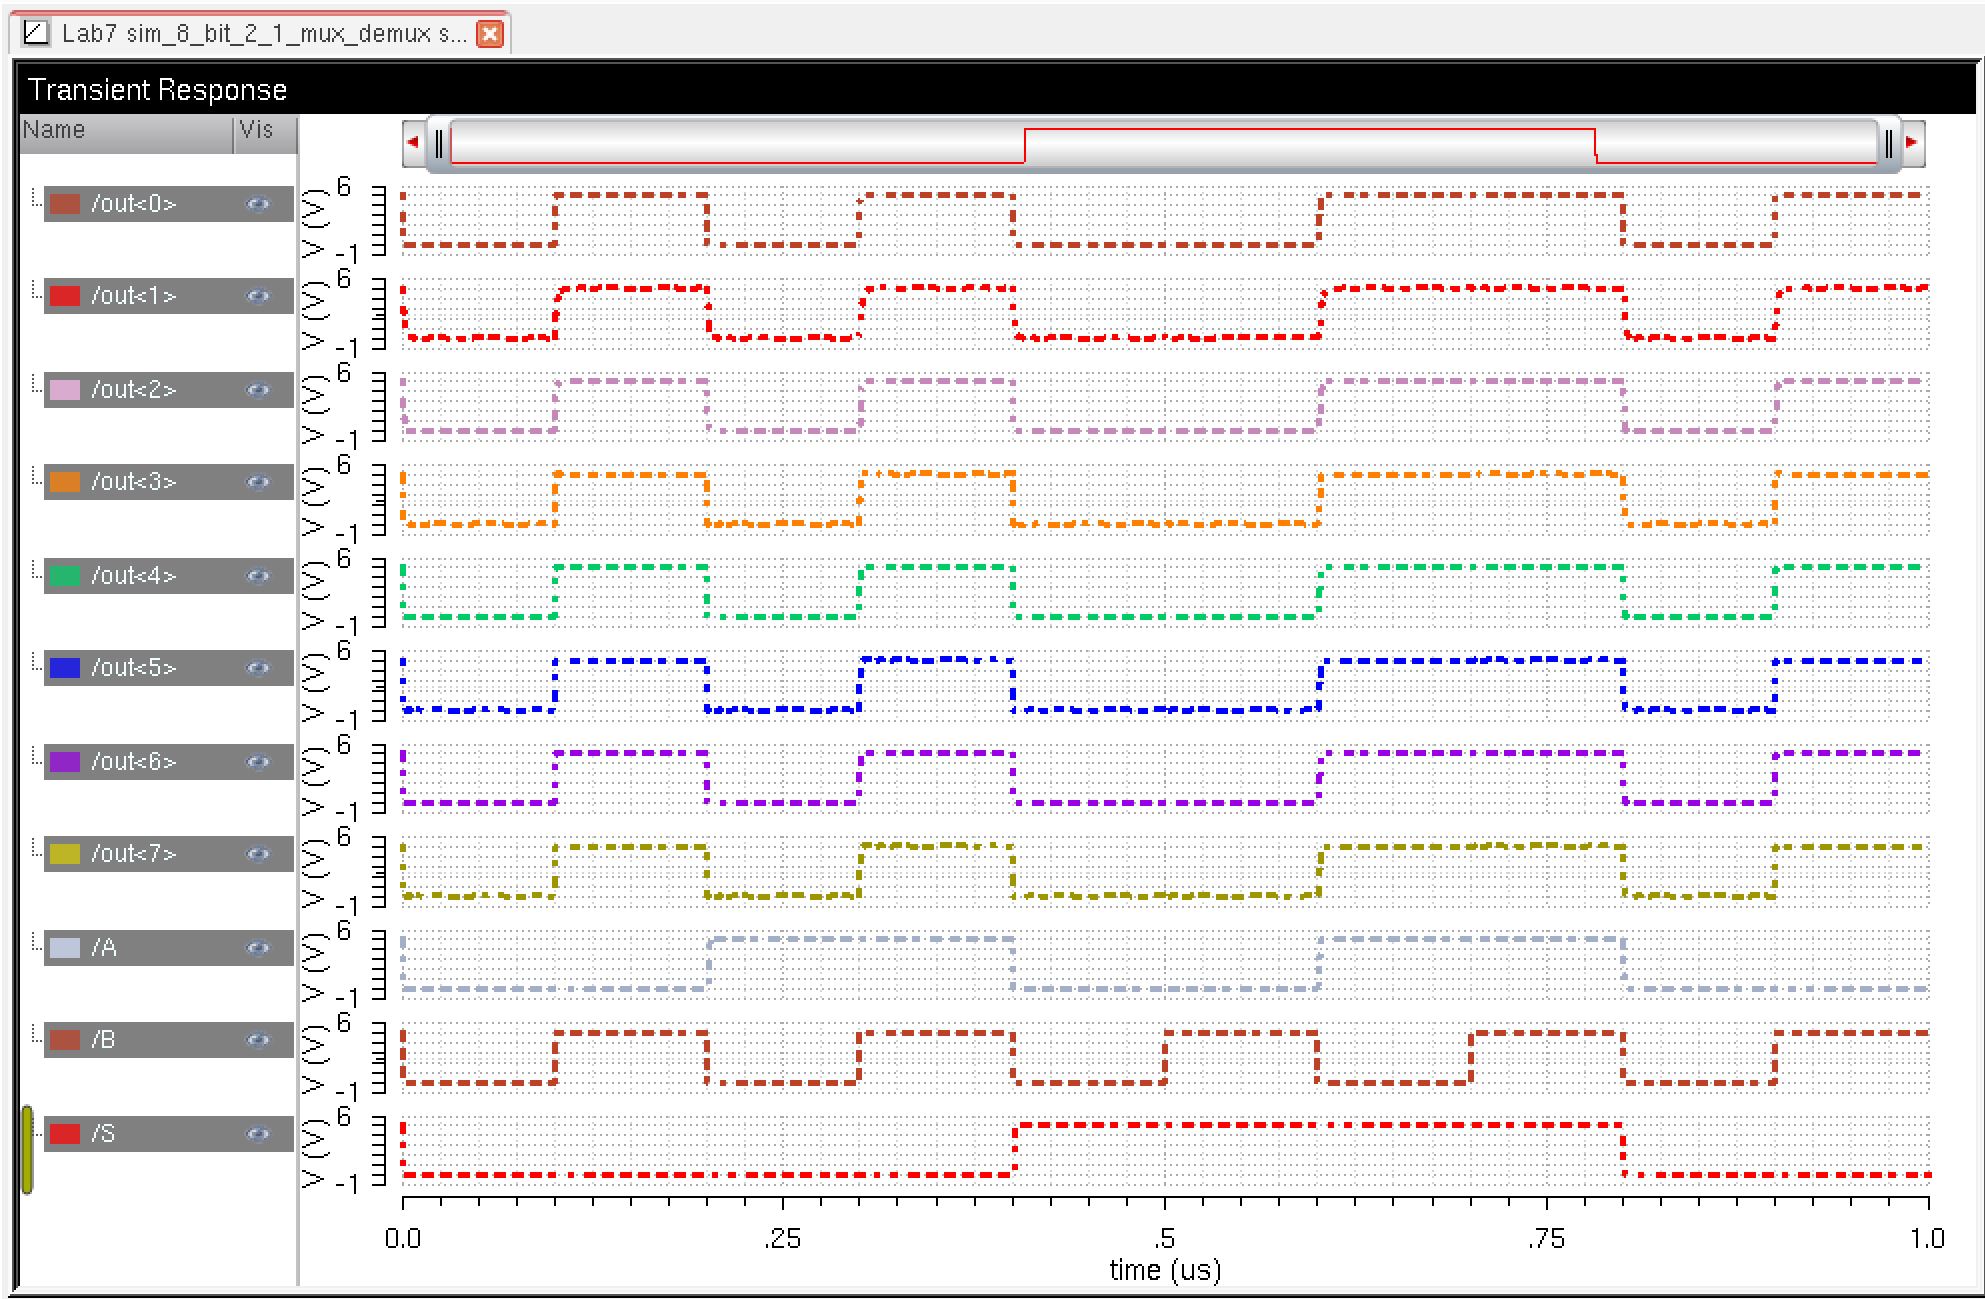The height and width of the screenshot is (1299, 1985).
Task: Toggle visibility eye for /out<7>
Action: coord(258,854)
